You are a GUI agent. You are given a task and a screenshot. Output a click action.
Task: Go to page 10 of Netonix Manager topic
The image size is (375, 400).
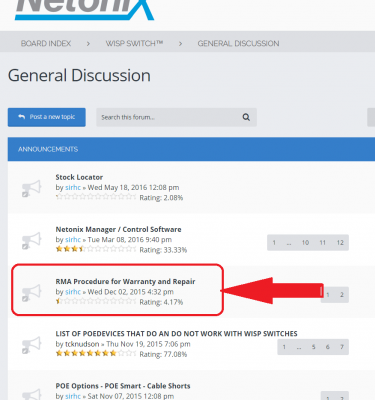[x=305, y=243]
